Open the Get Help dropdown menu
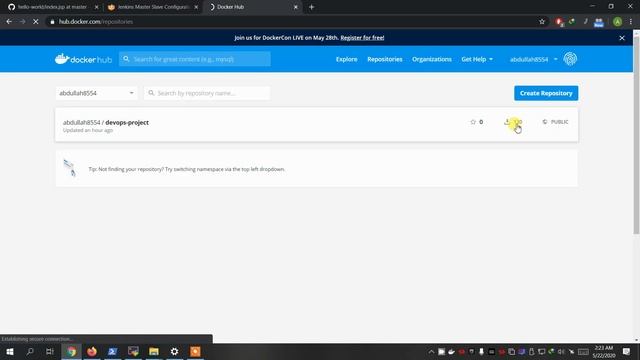 click(x=477, y=59)
